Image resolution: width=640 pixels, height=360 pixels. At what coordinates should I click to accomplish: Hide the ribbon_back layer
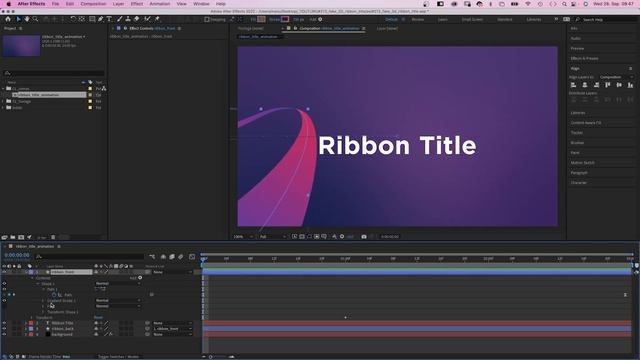point(4,329)
